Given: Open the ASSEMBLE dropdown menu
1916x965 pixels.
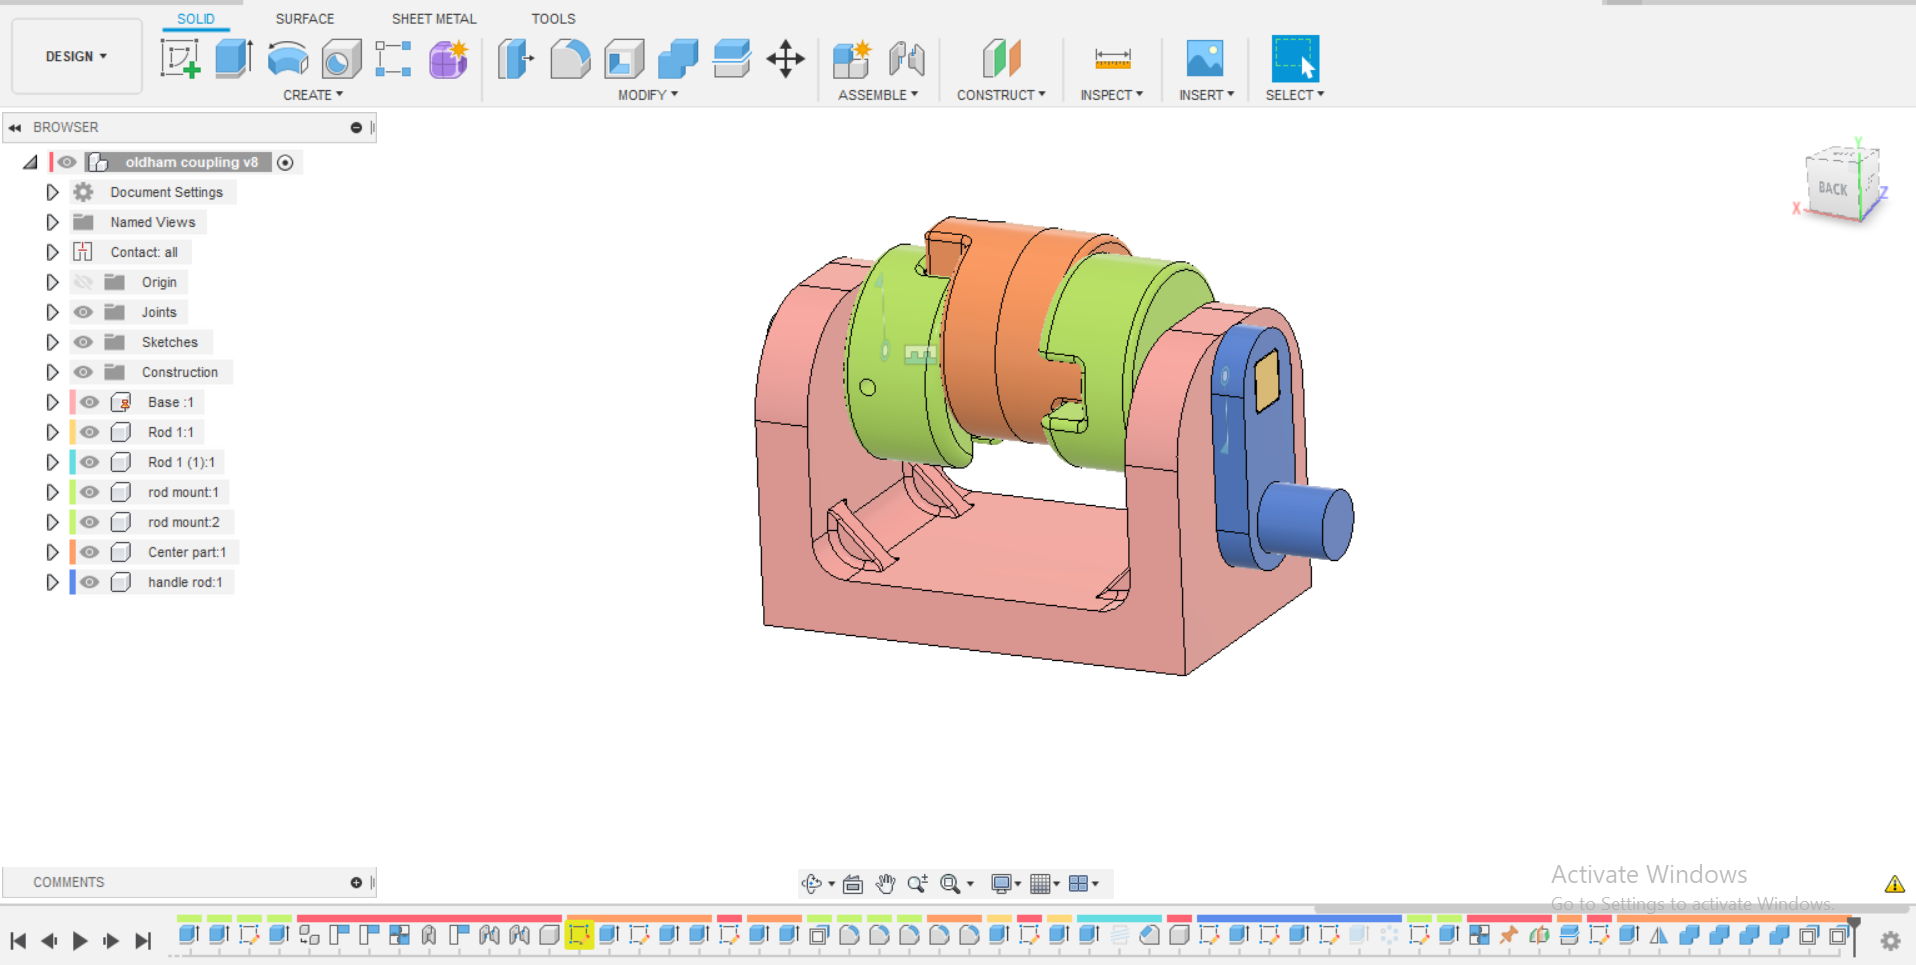Looking at the screenshot, I should [x=878, y=95].
